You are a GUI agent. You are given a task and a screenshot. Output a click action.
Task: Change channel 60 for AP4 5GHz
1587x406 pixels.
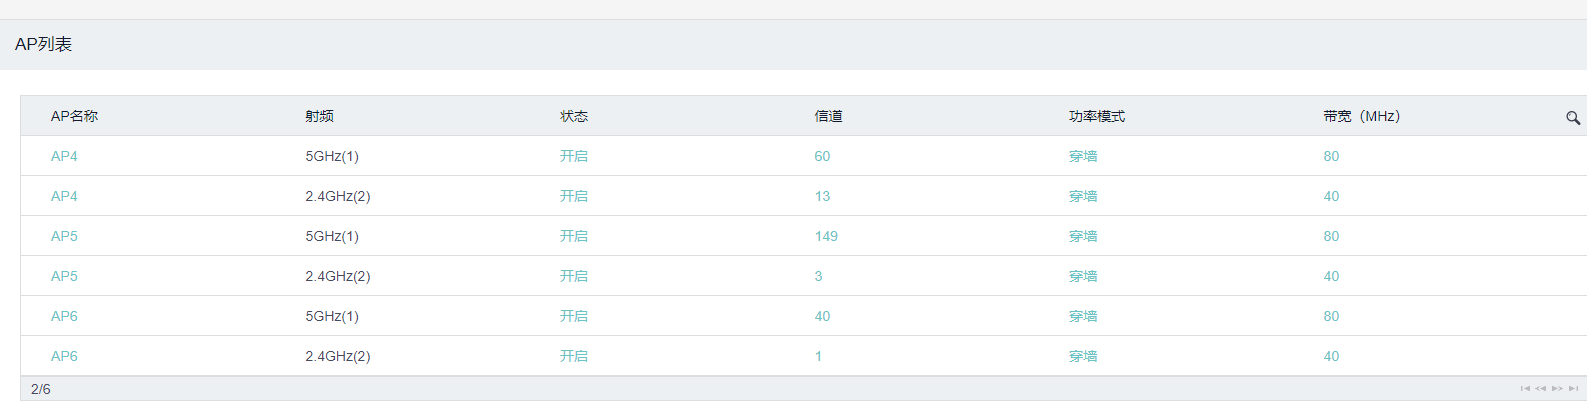[x=822, y=156]
